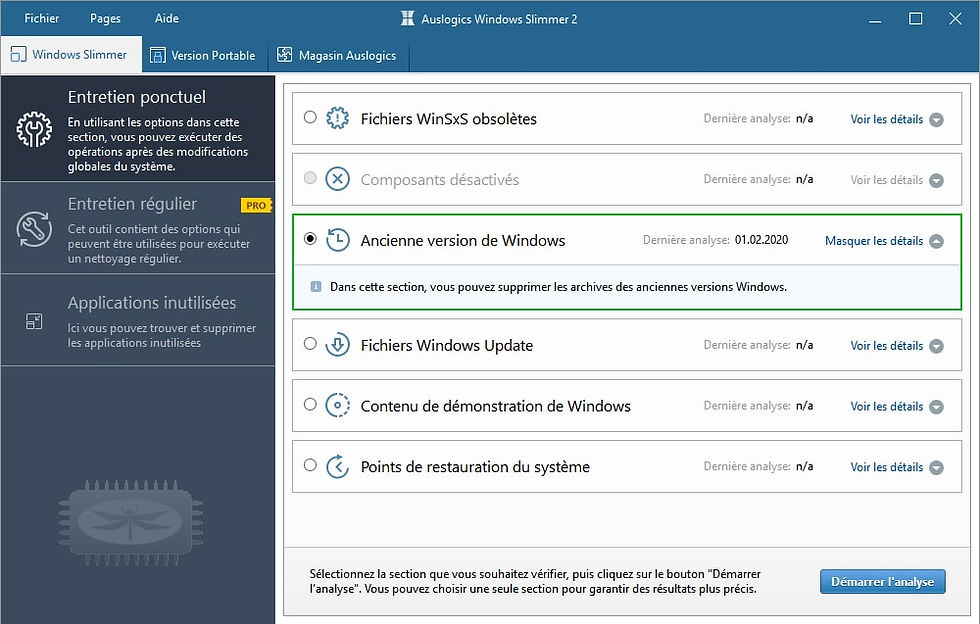The width and height of the screenshot is (980, 624).
Task: Switch to the Windows Slimmer tab
Action: pos(71,54)
